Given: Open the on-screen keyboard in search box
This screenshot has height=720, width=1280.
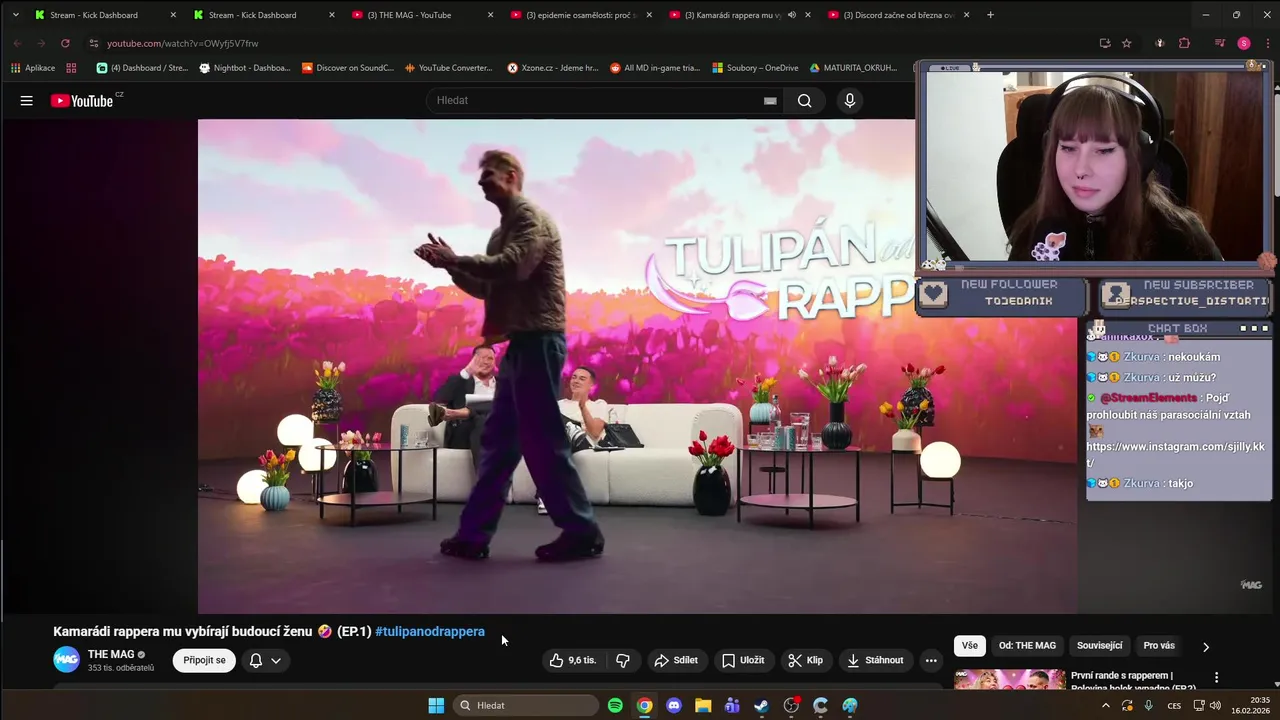Looking at the screenshot, I should (x=770, y=100).
